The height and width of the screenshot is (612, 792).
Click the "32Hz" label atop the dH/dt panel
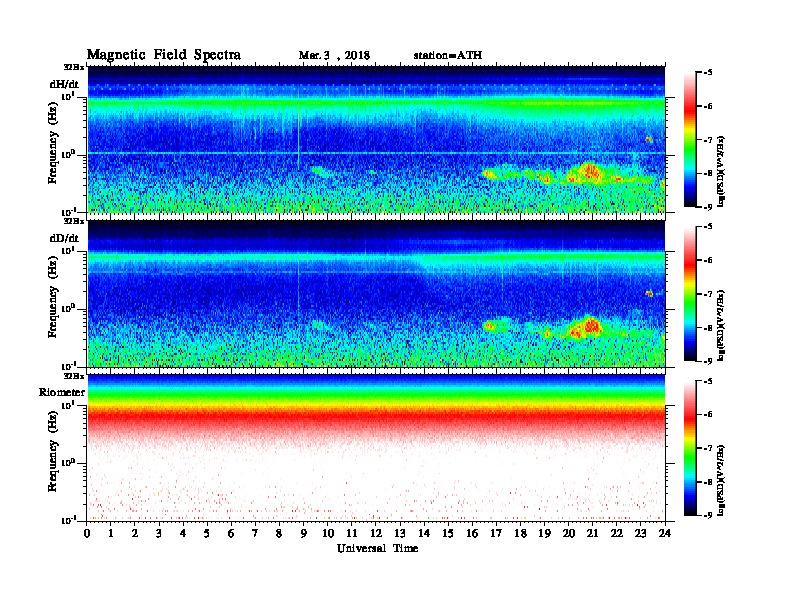[x=74, y=67]
